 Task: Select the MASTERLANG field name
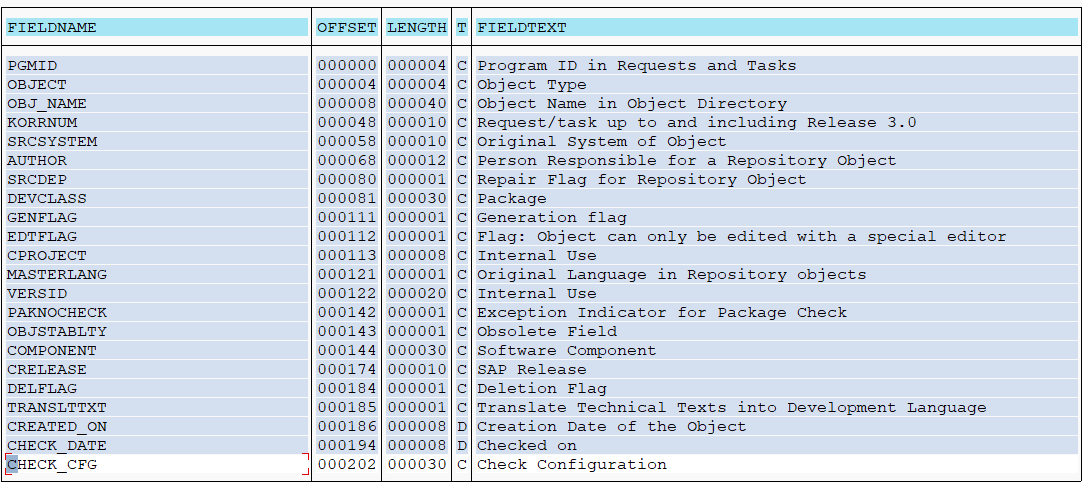57,275
